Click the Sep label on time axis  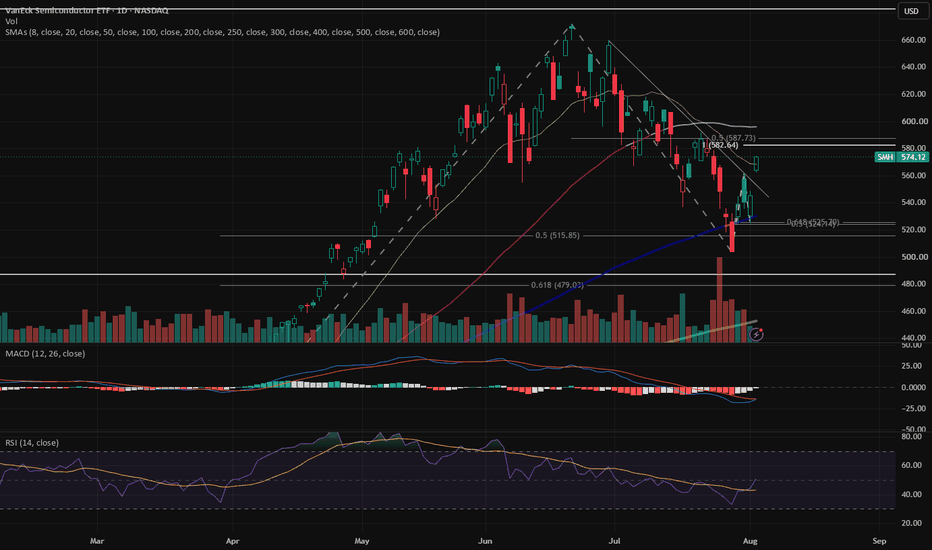click(879, 541)
